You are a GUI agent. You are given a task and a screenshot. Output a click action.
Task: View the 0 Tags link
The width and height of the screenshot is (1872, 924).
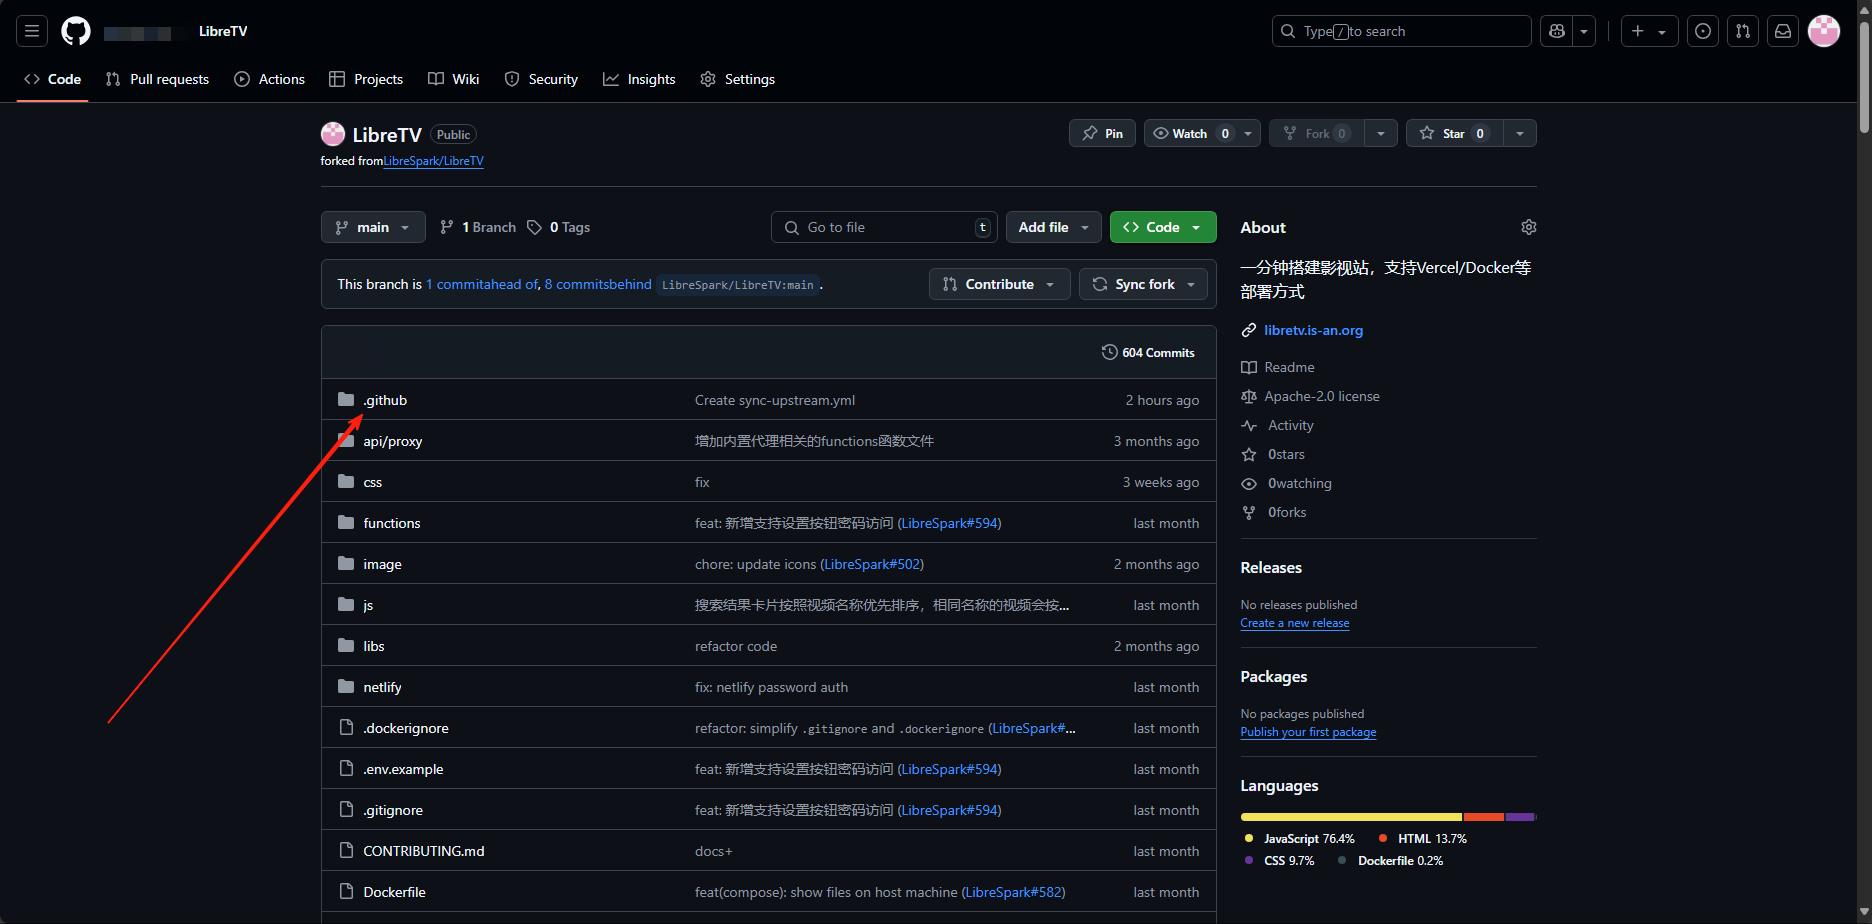(x=559, y=227)
